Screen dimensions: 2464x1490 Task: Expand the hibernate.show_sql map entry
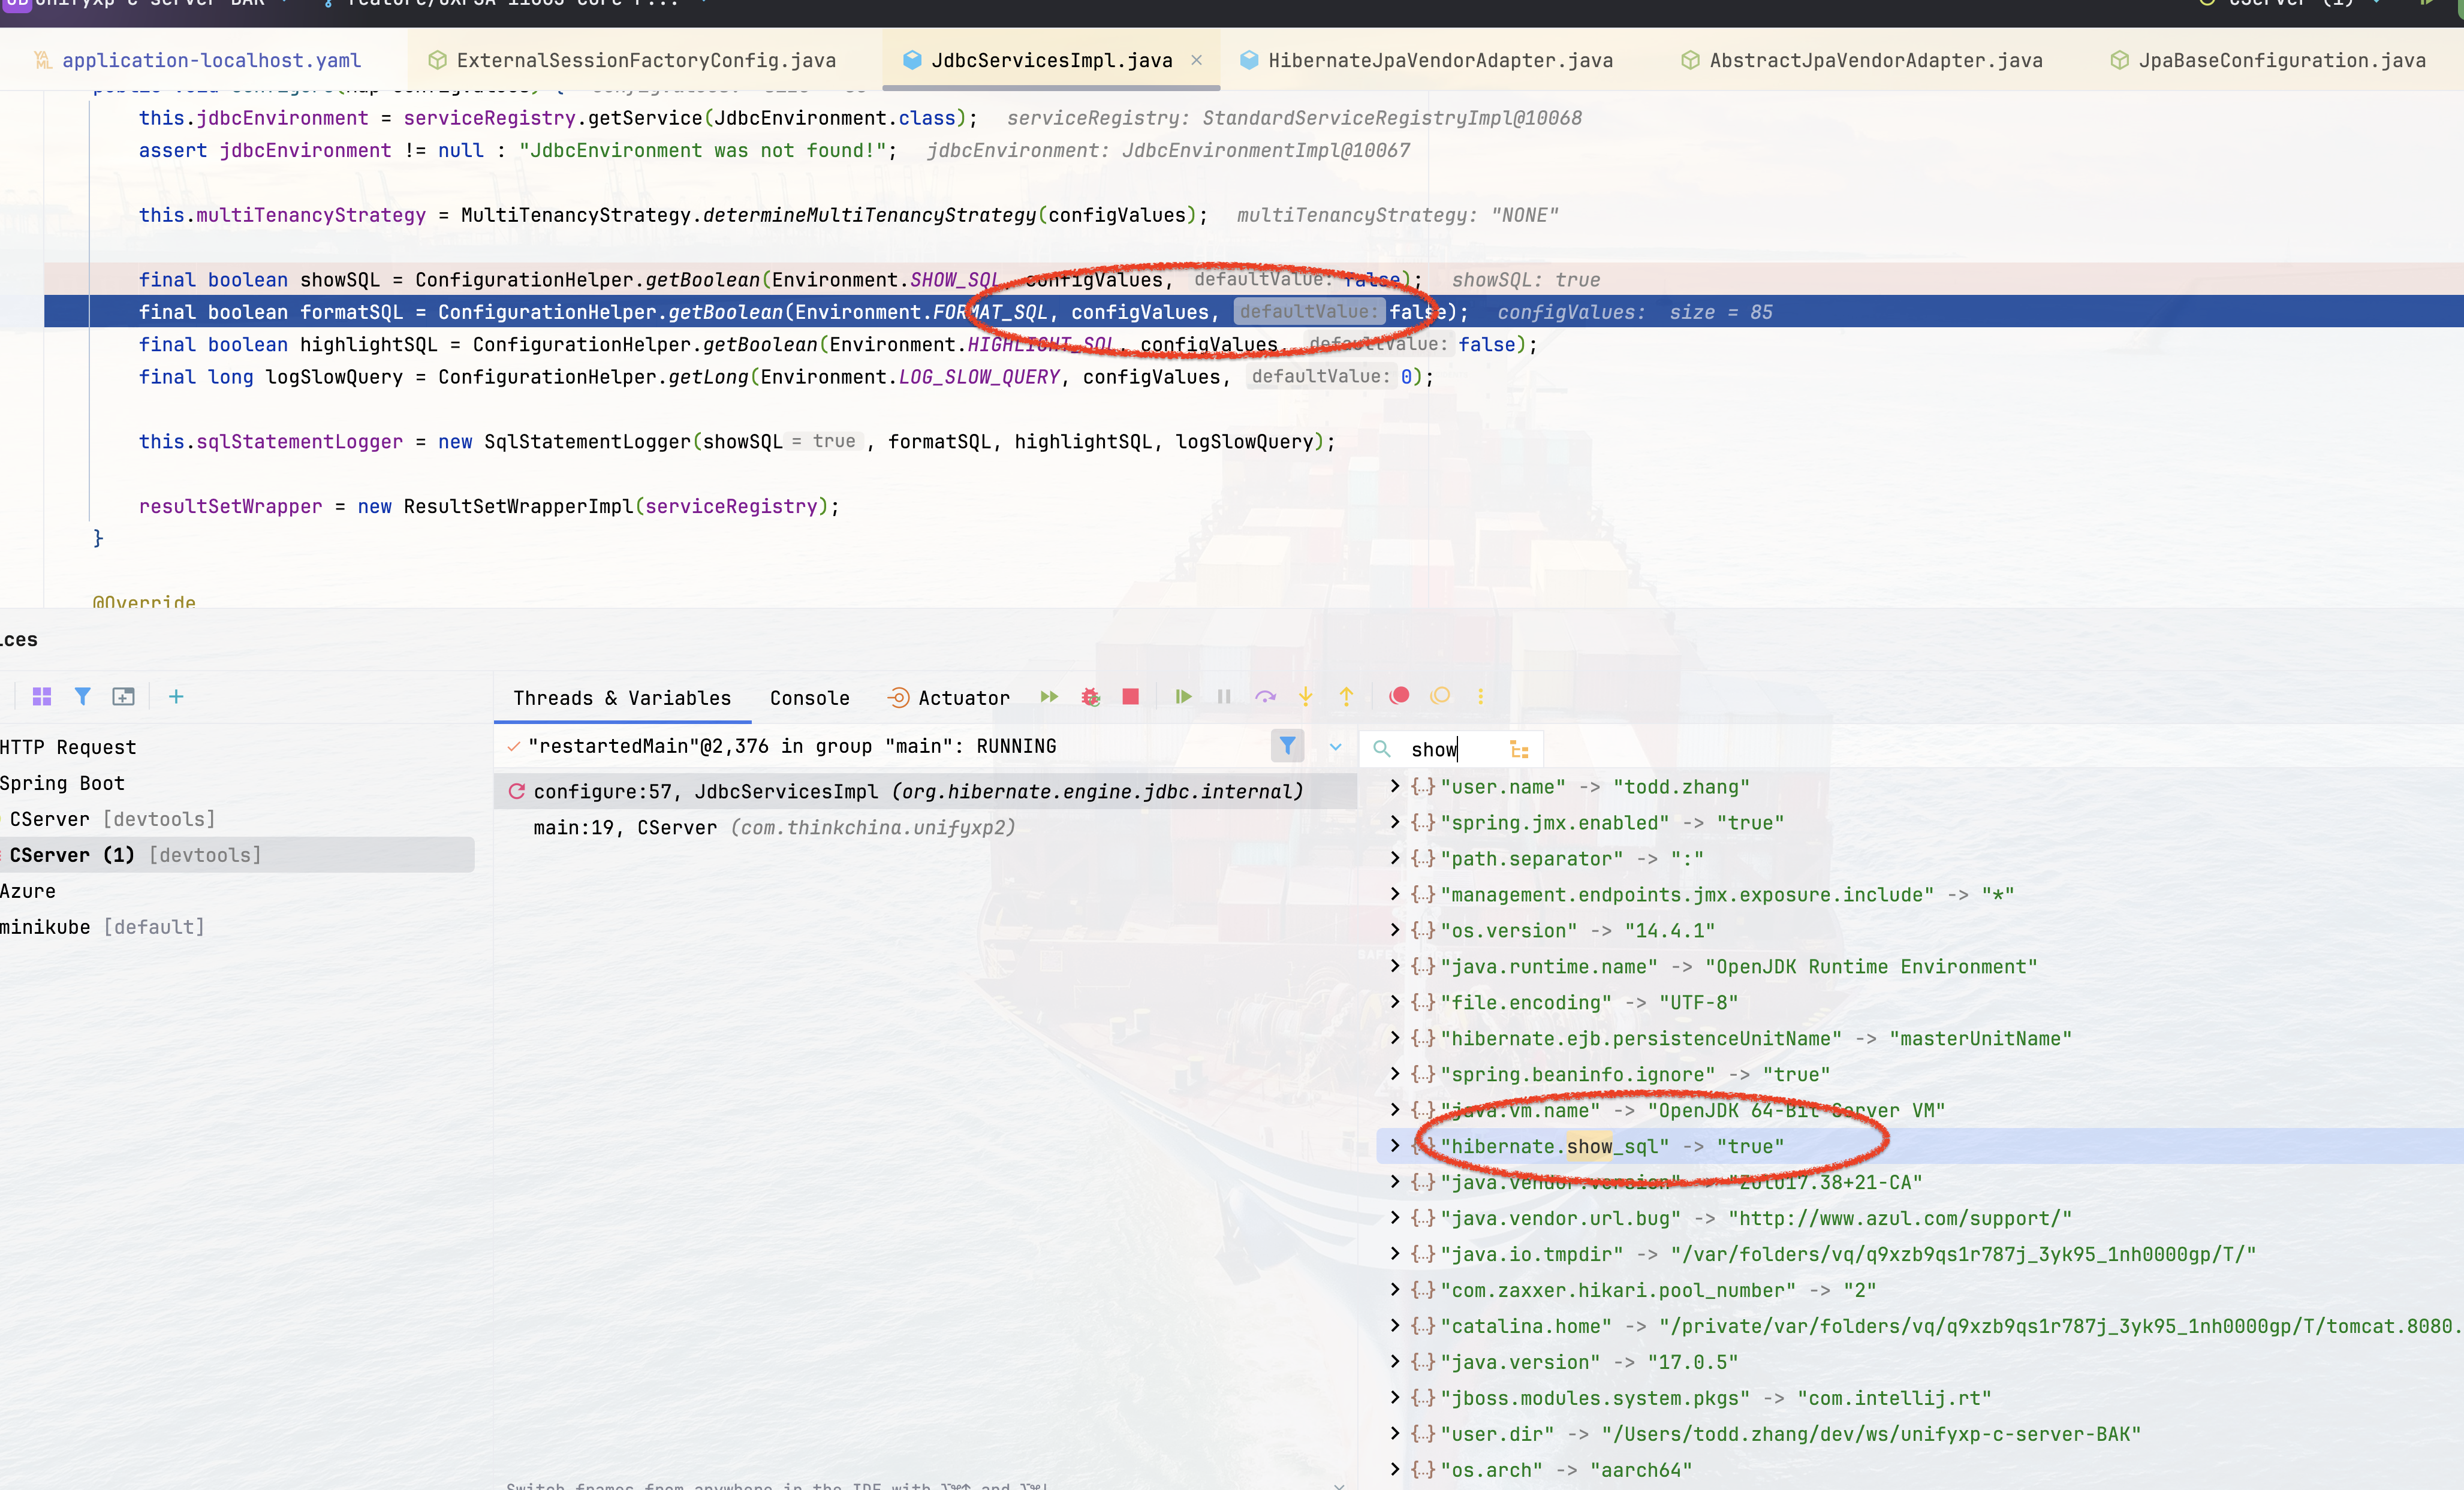pos(1395,1146)
